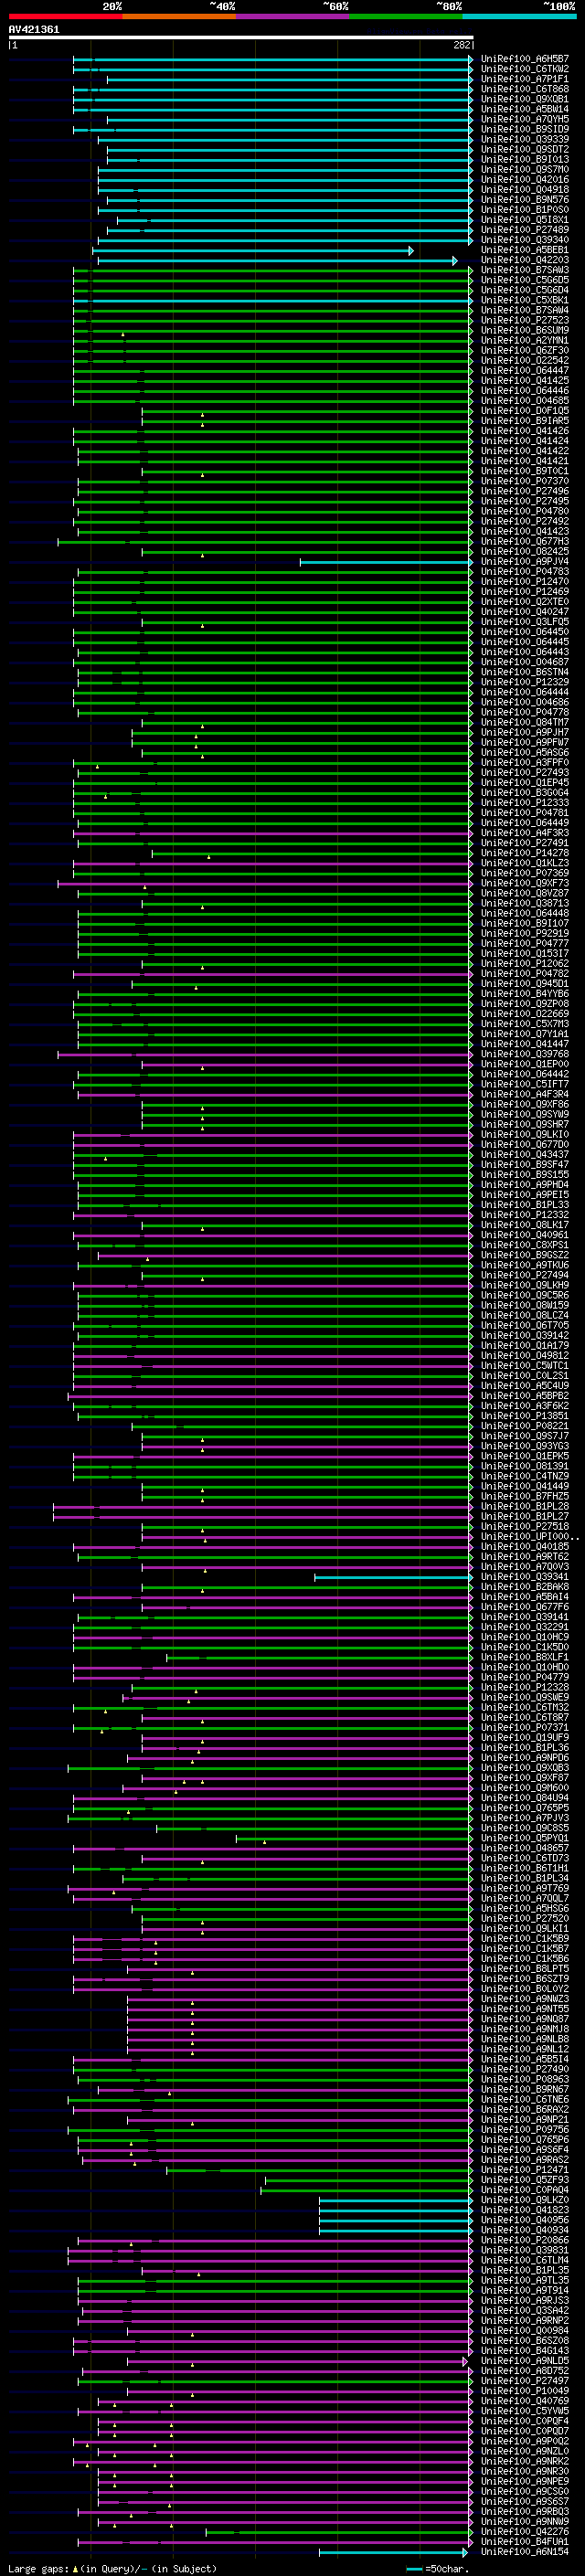Screen dimensions: 585x2576
Task: Select hit label UniRef100_A9TKU6
Action: click(525, 1265)
